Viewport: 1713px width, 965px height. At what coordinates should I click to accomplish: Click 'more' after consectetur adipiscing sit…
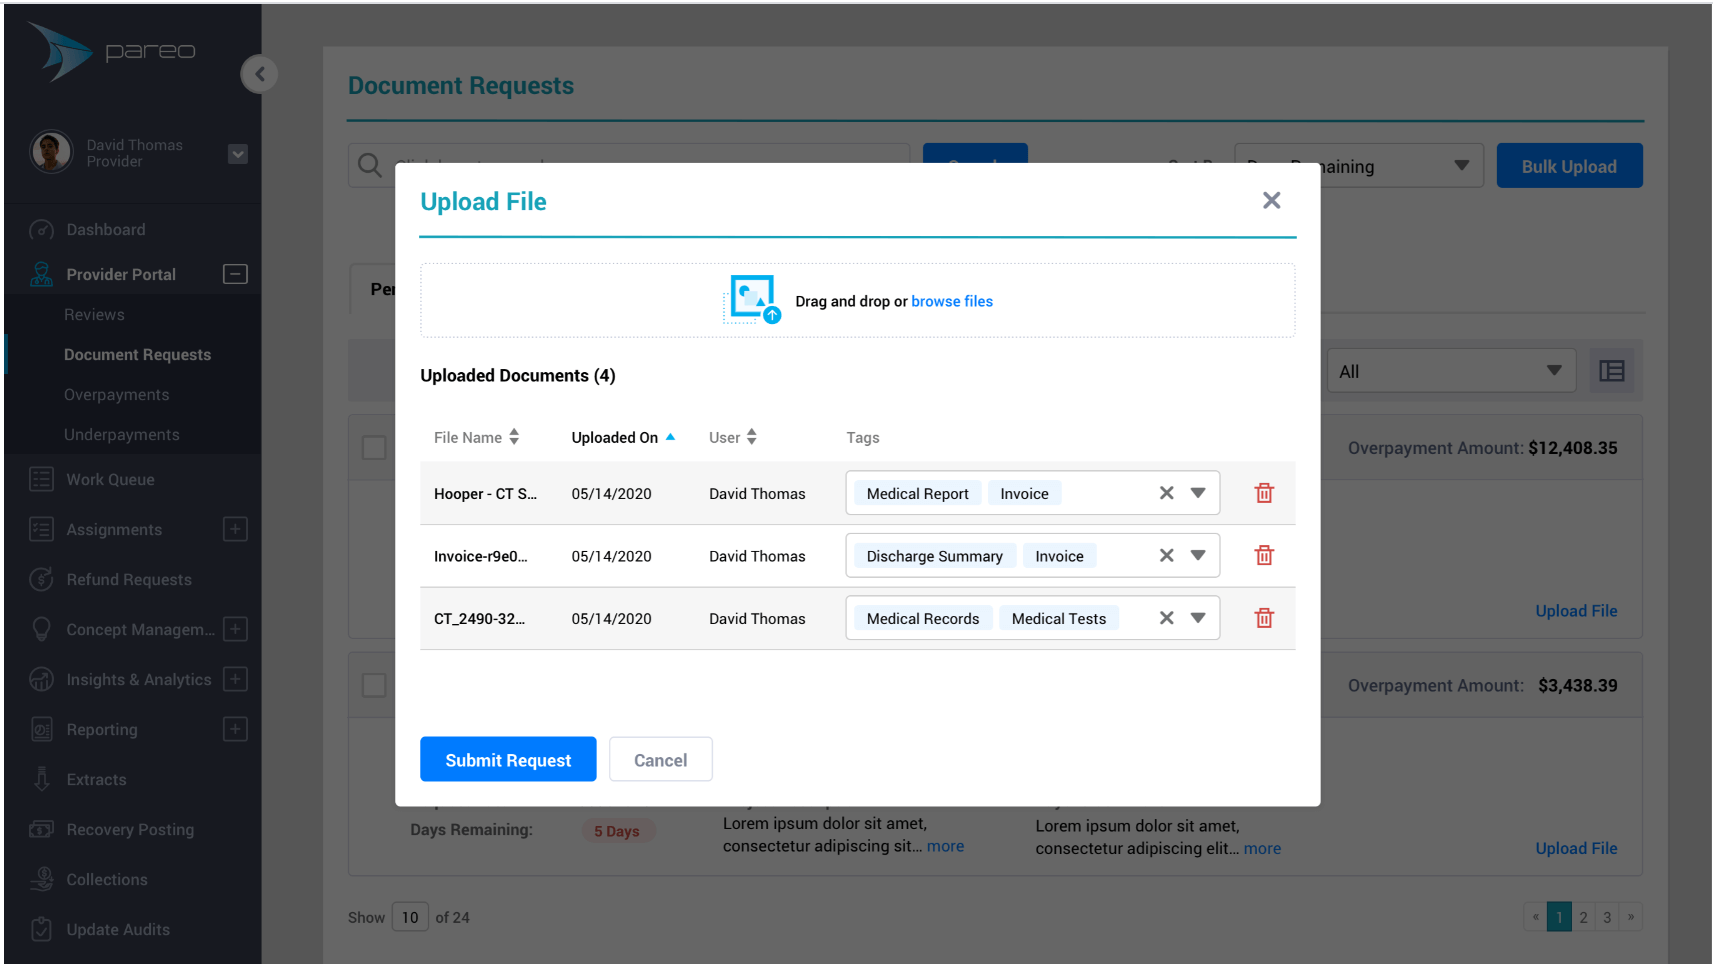pyautogui.click(x=945, y=846)
